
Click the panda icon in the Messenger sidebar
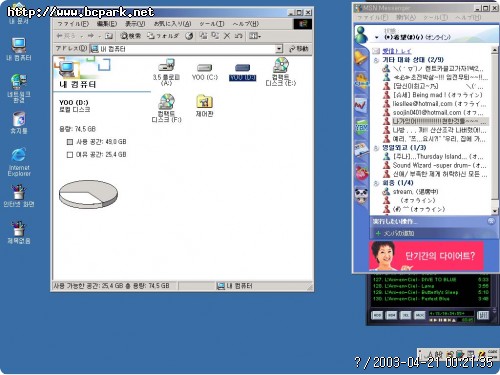(361, 196)
